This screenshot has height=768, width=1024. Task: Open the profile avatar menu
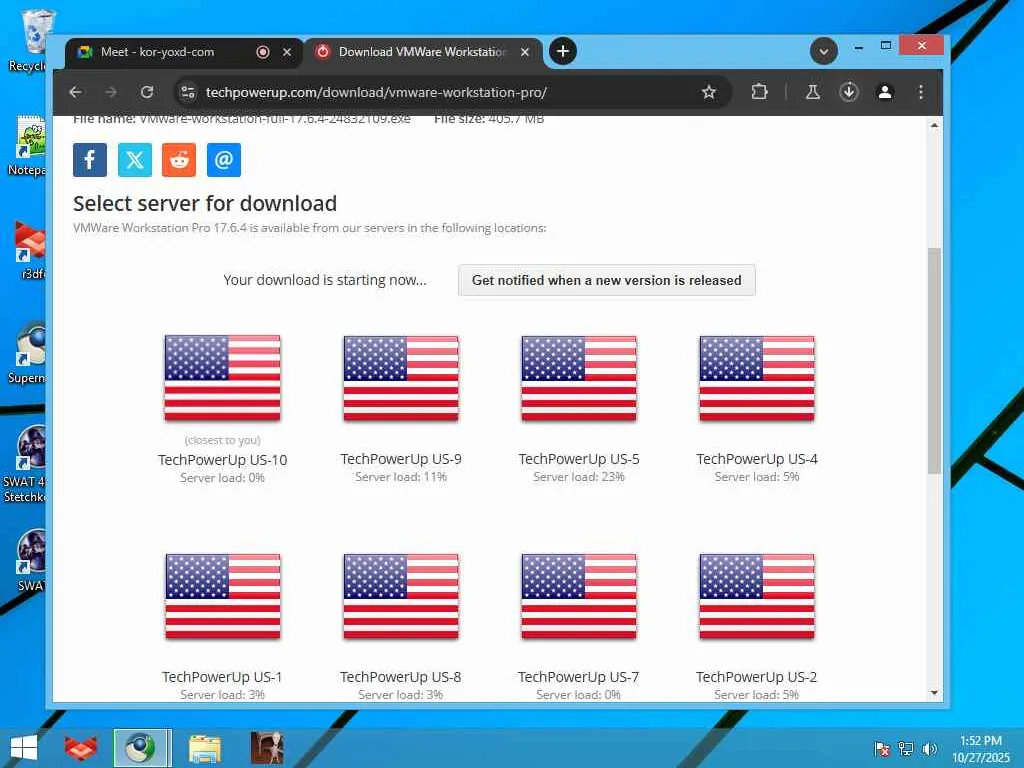pyautogui.click(x=885, y=92)
